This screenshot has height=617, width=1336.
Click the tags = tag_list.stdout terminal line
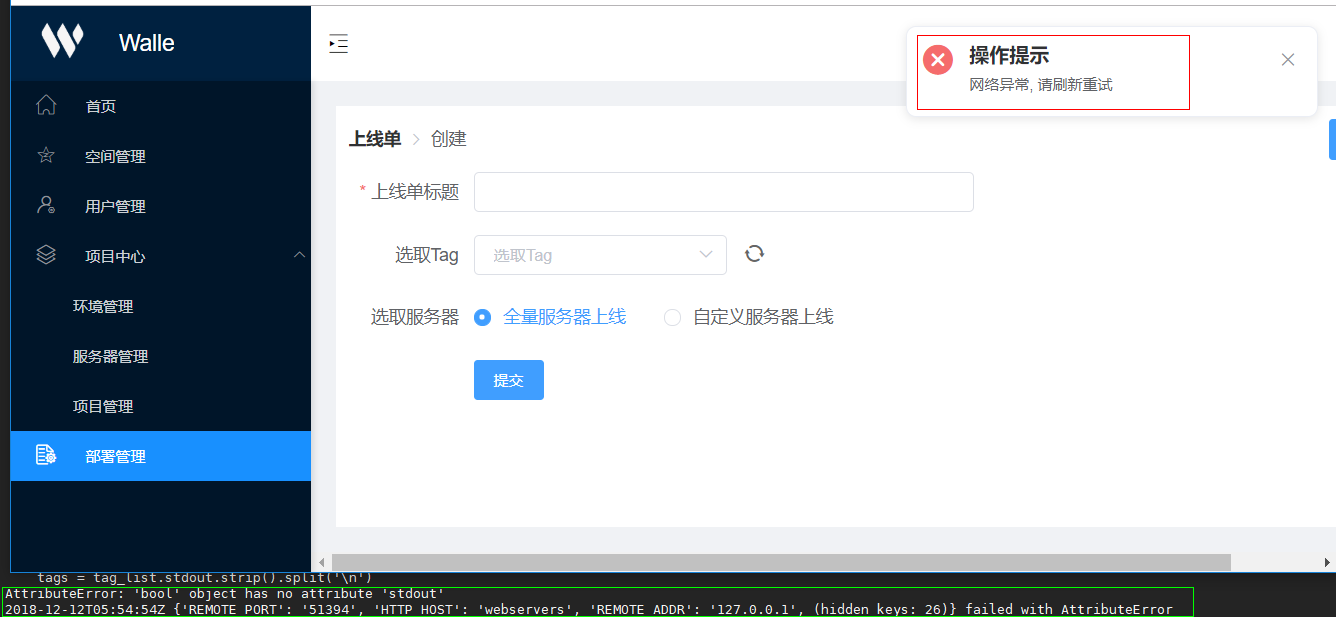205,577
